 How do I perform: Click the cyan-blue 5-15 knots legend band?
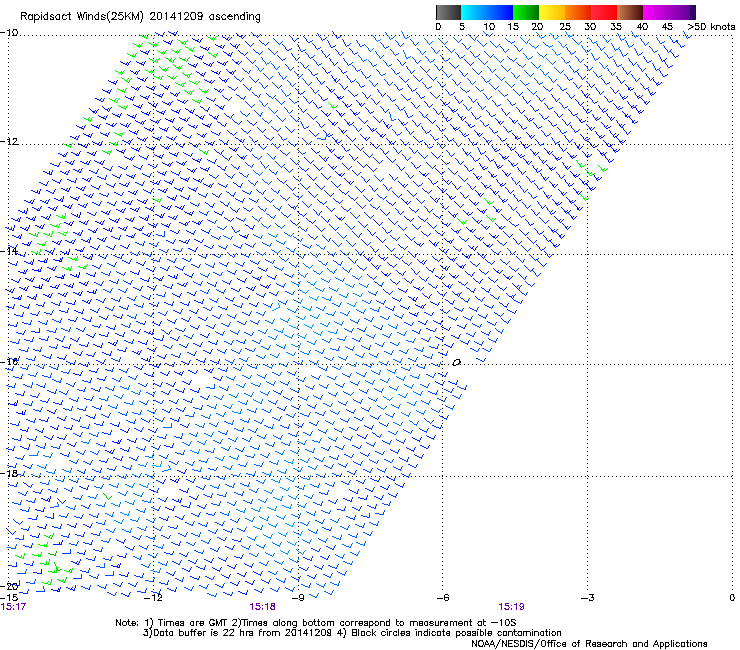[487, 12]
